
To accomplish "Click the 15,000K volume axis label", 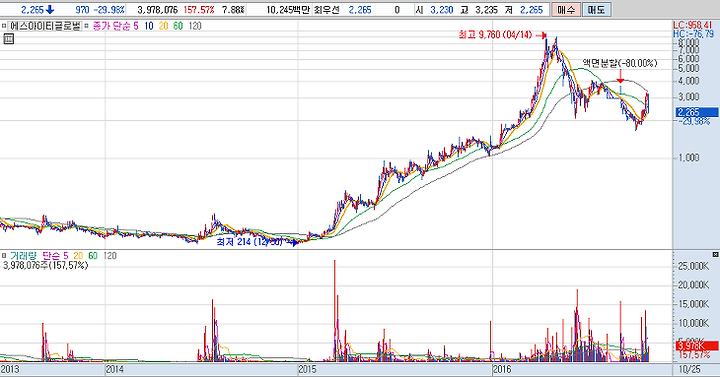I will [693, 304].
